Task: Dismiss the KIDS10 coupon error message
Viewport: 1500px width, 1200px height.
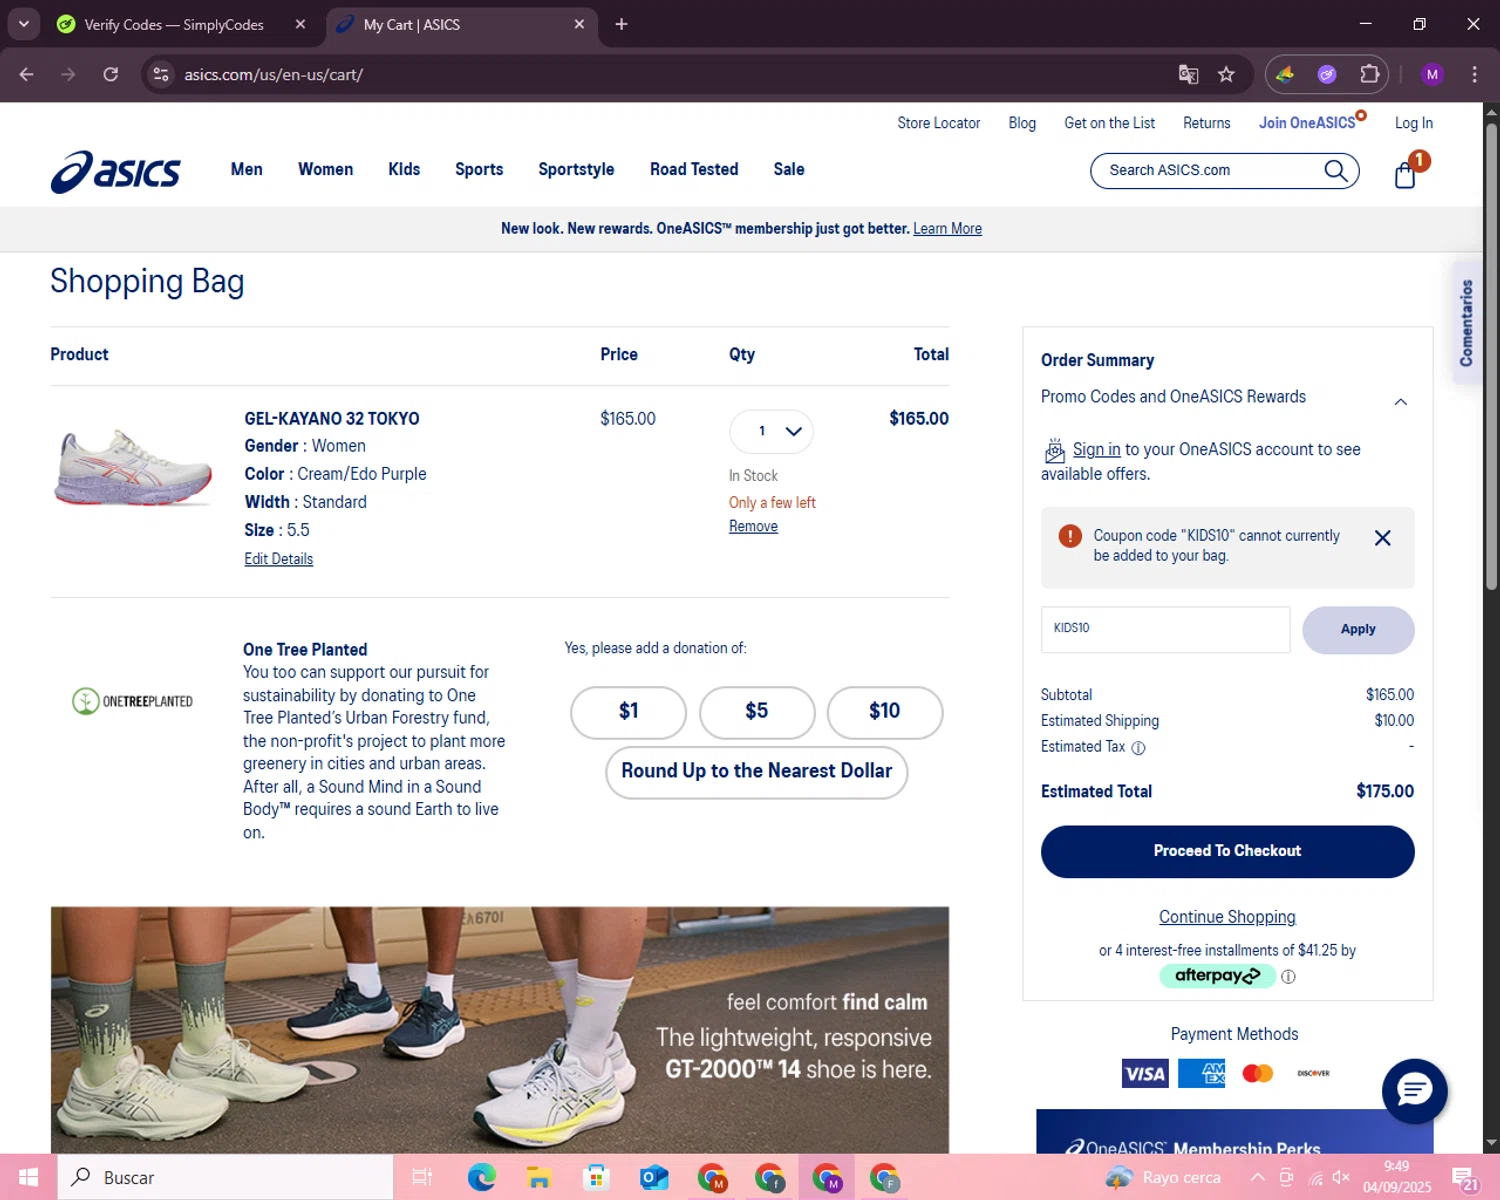Action: (x=1382, y=538)
